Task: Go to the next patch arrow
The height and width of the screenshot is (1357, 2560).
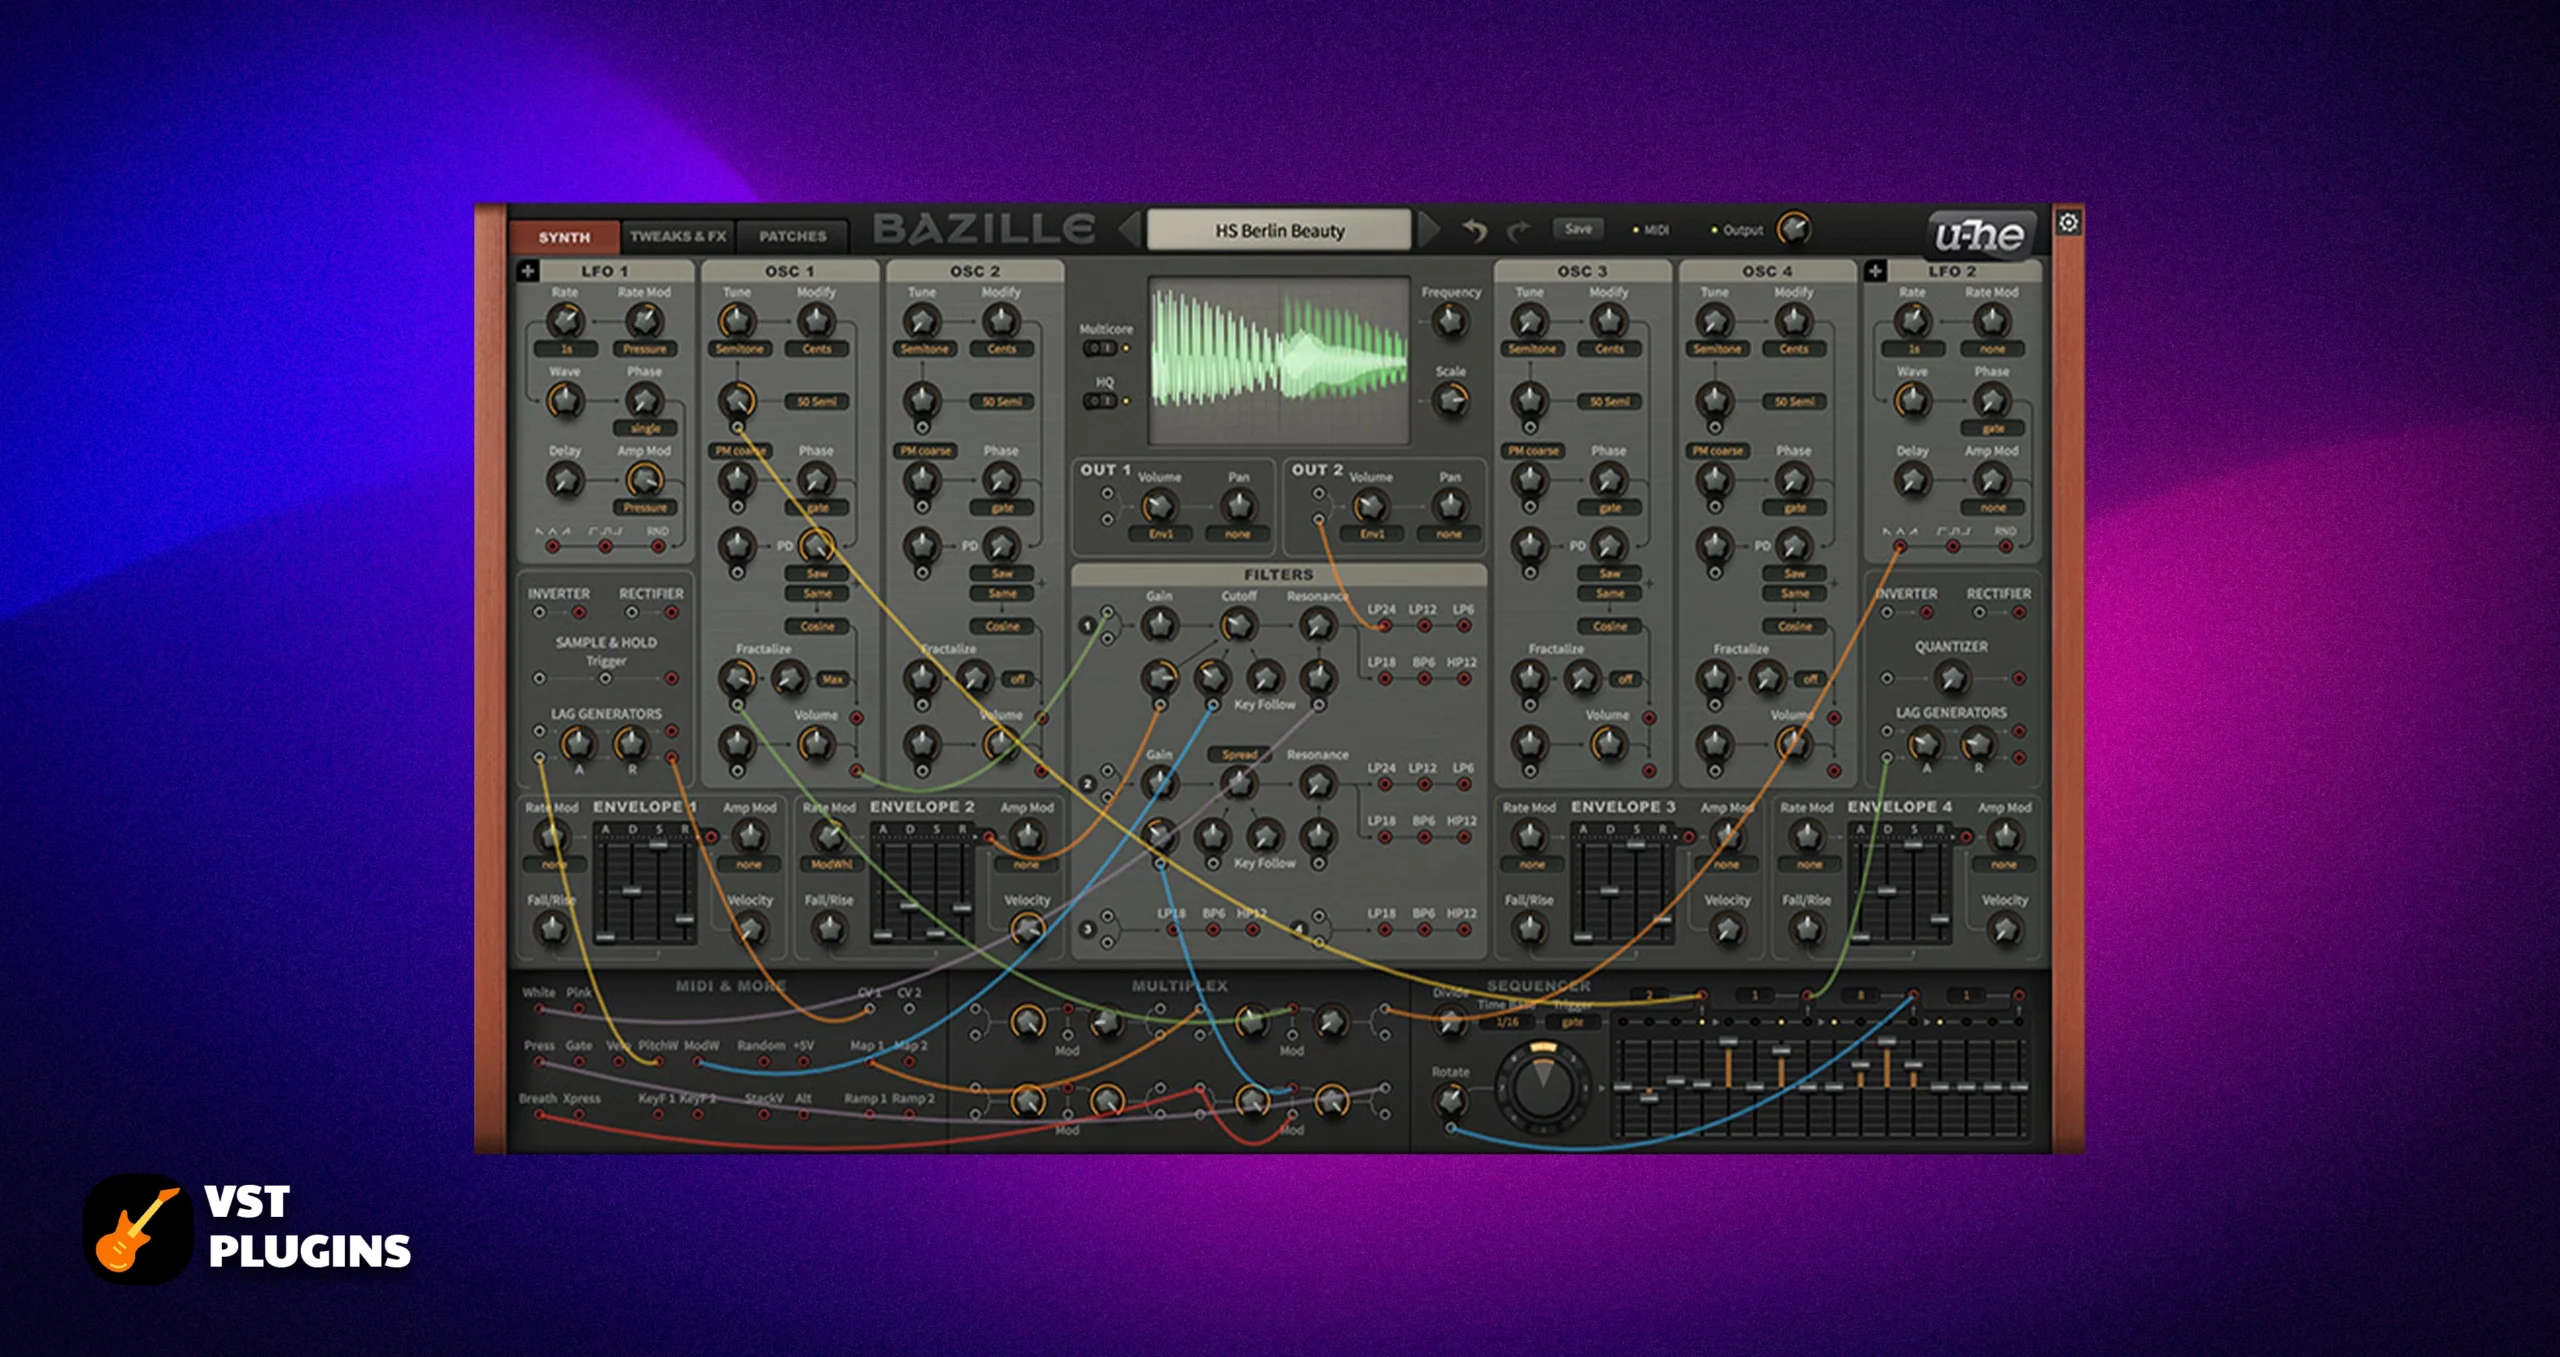Action: point(1430,229)
